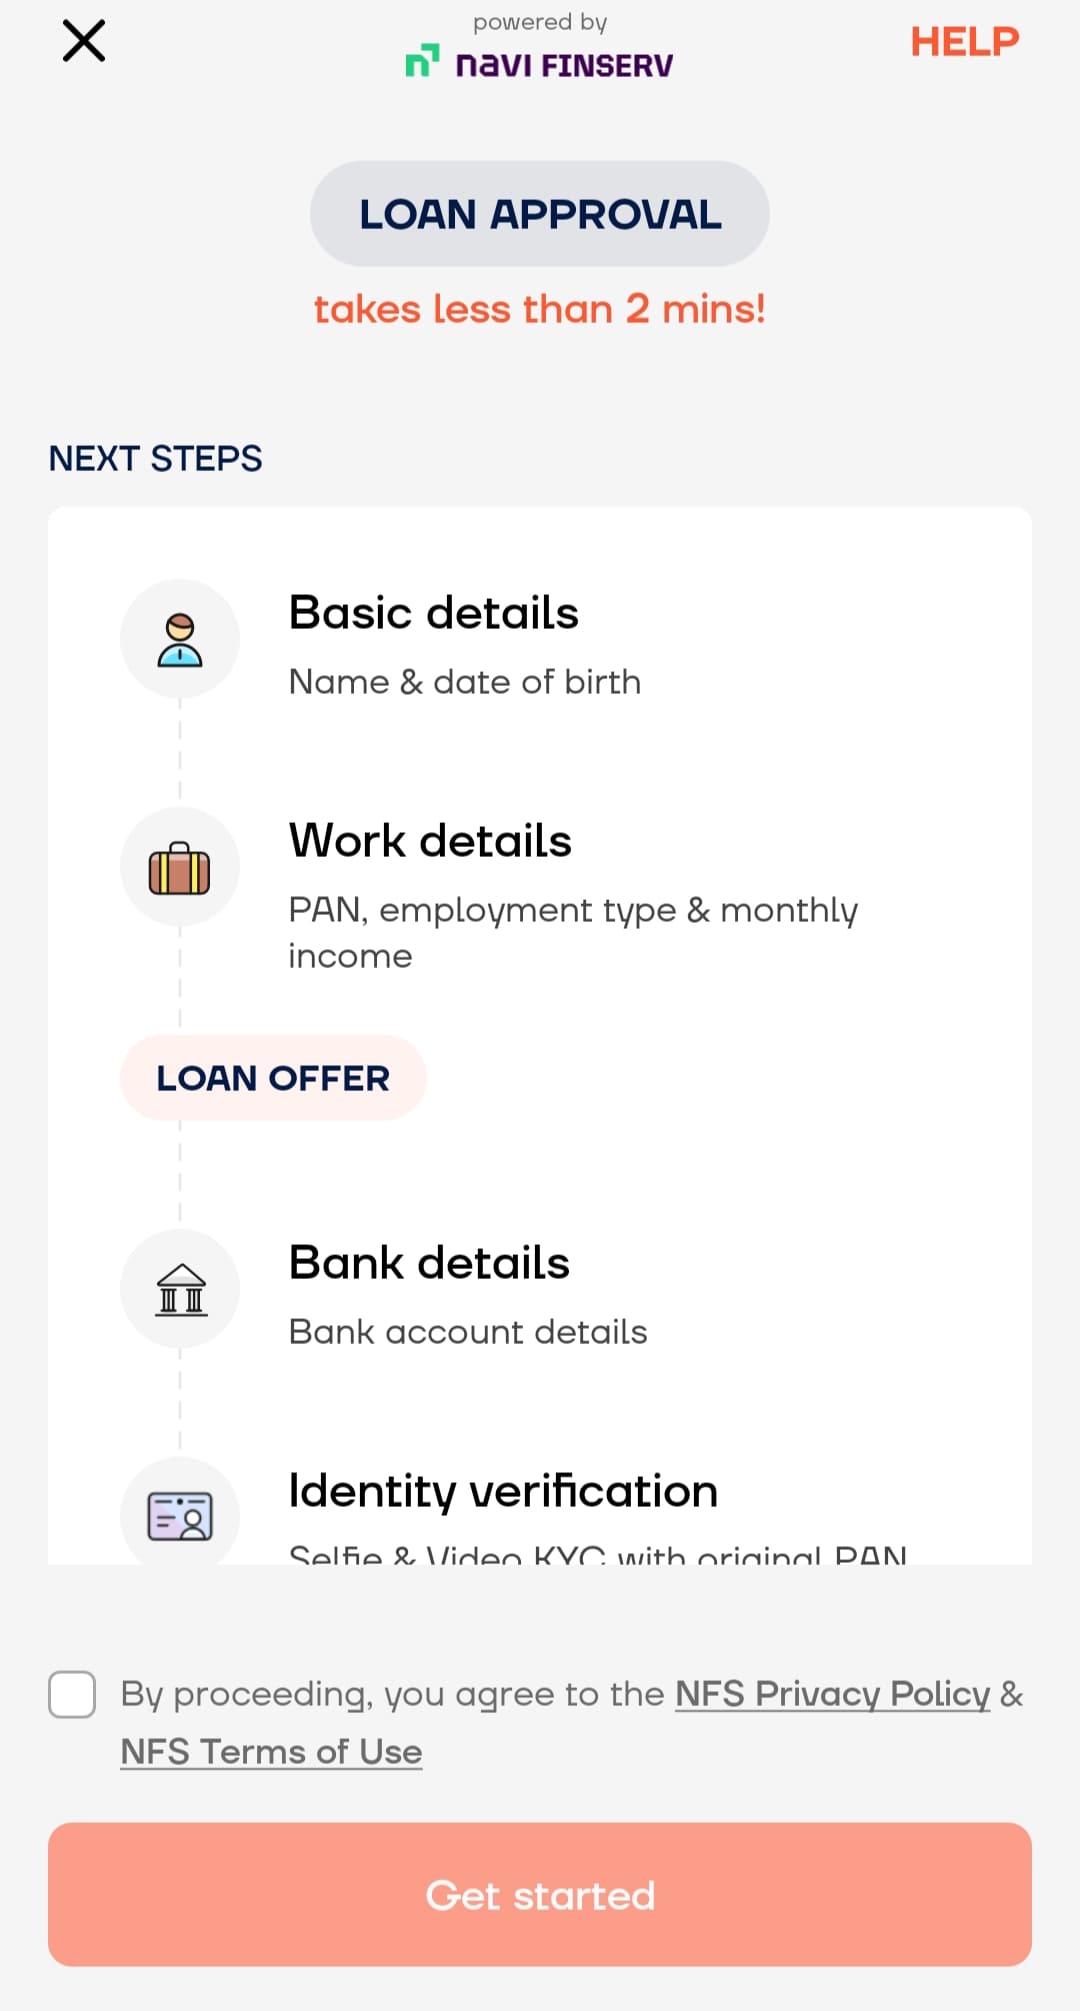
Task: Tap the Basic details person icon
Action: [180, 640]
